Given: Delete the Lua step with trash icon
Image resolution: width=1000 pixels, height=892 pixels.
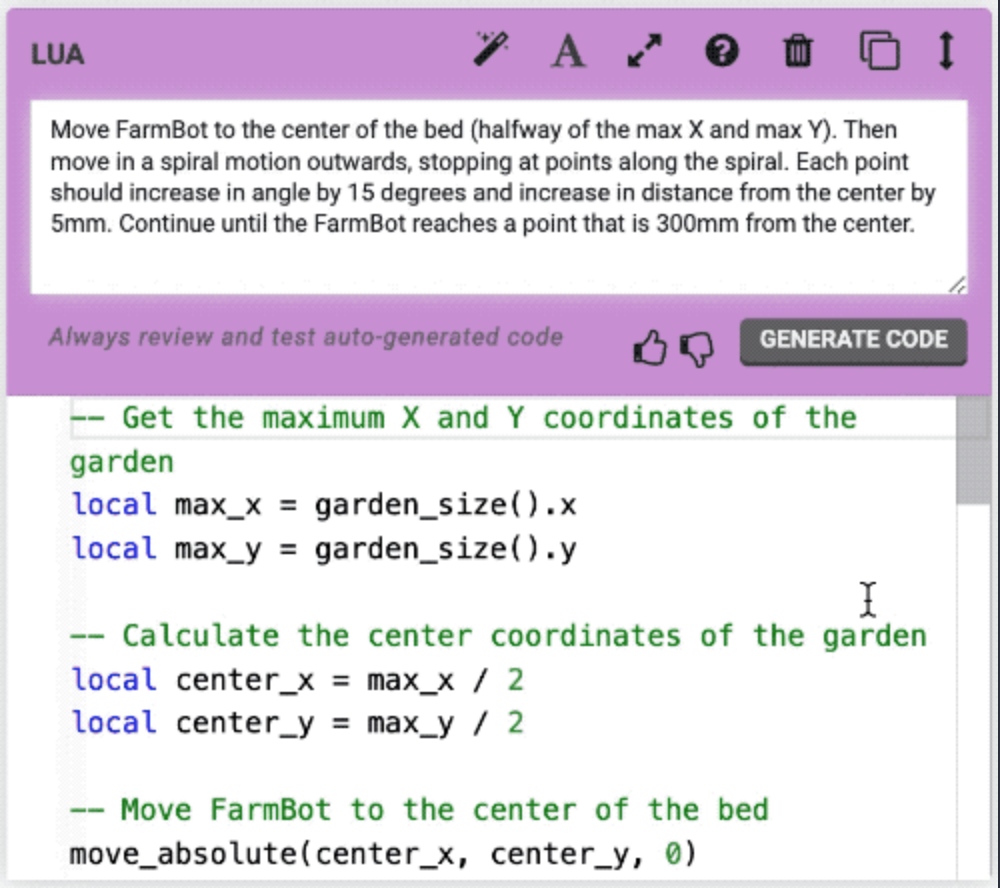Looking at the screenshot, I should point(798,50).
